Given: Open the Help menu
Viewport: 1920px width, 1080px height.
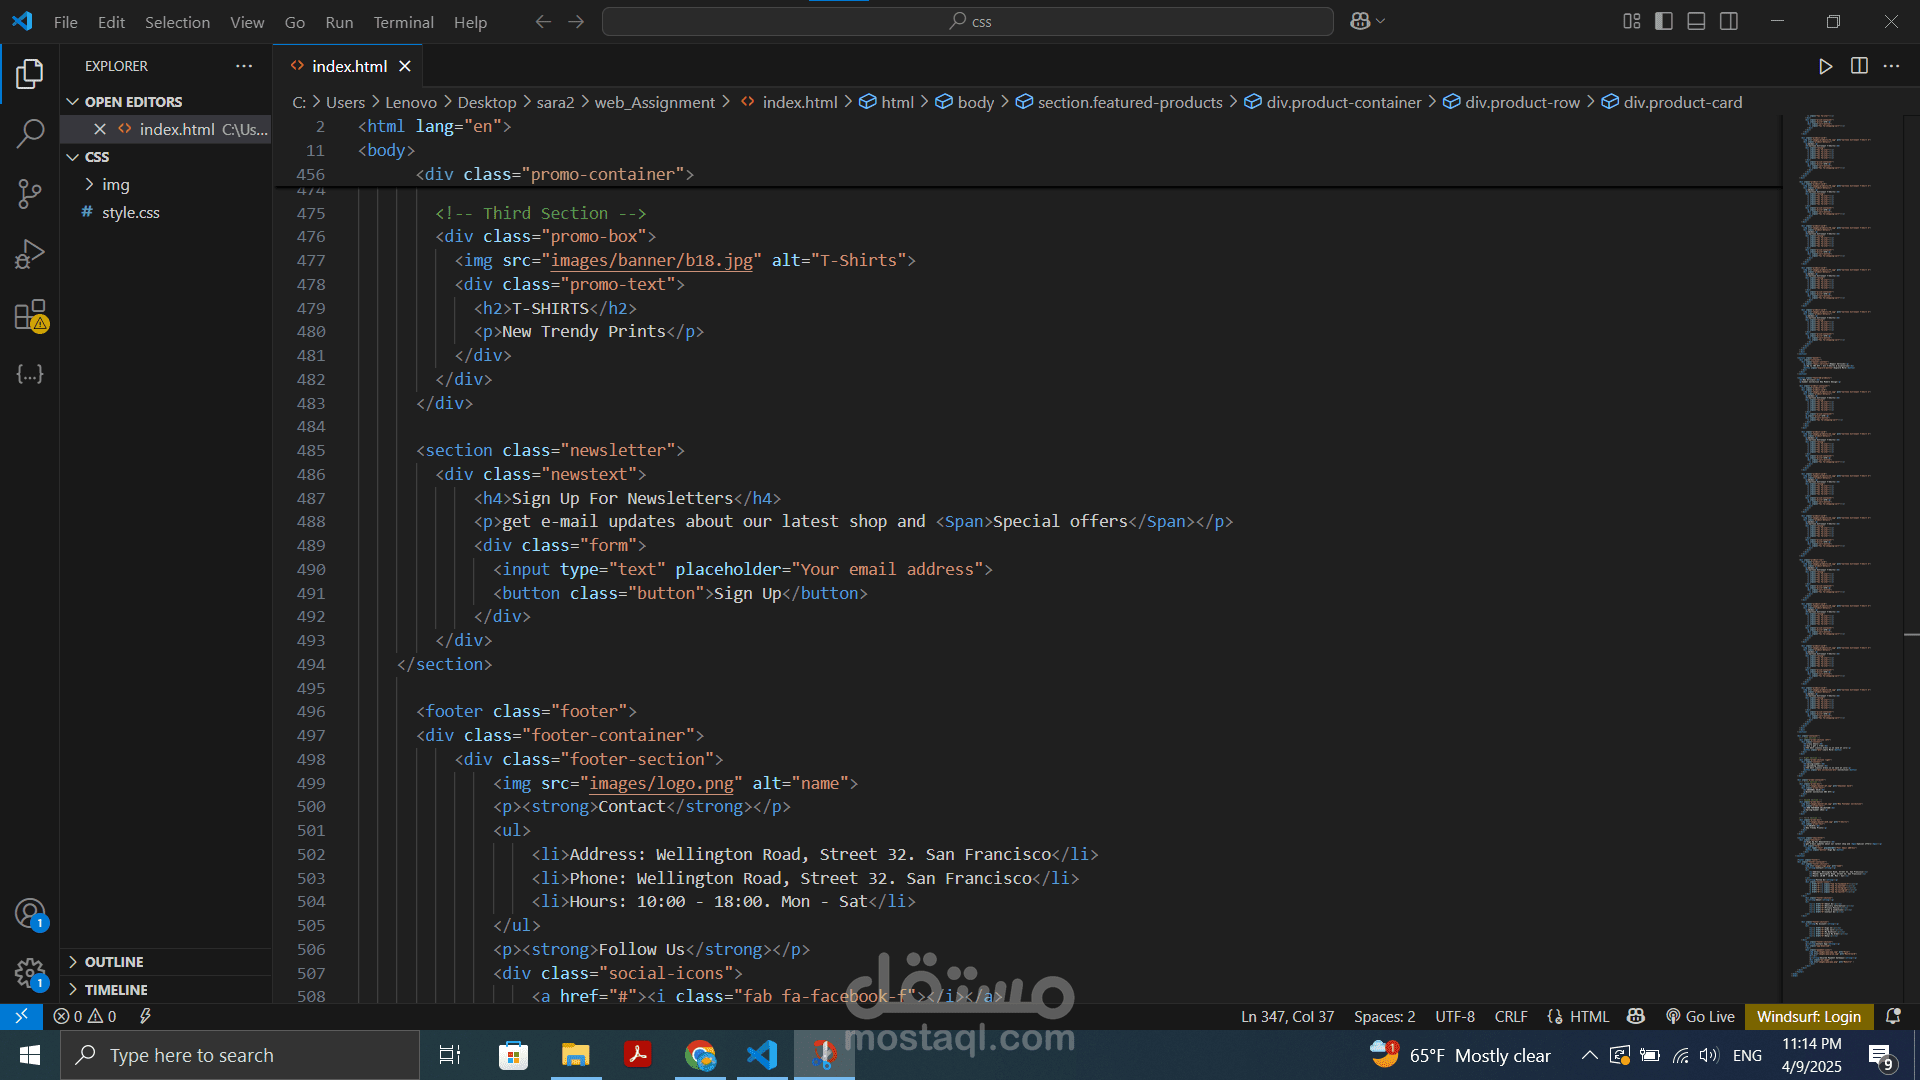Looking at the screenshot, I should pyautogui.click(x=470, y=22).
